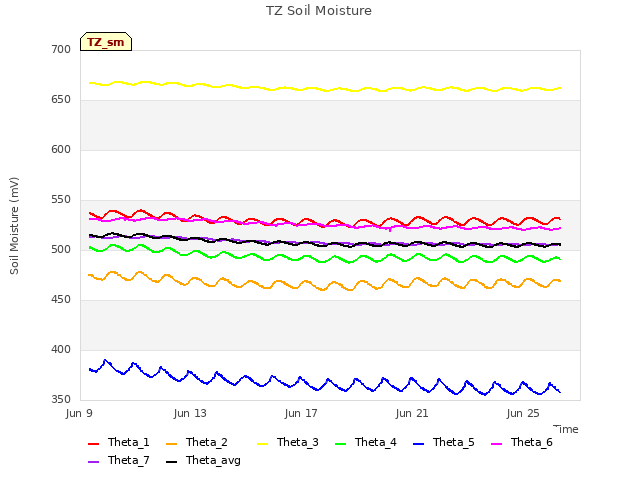
Task: Click the green Theta_4 legend swatch
Action: pyautogui.click(x=340, y=444)
